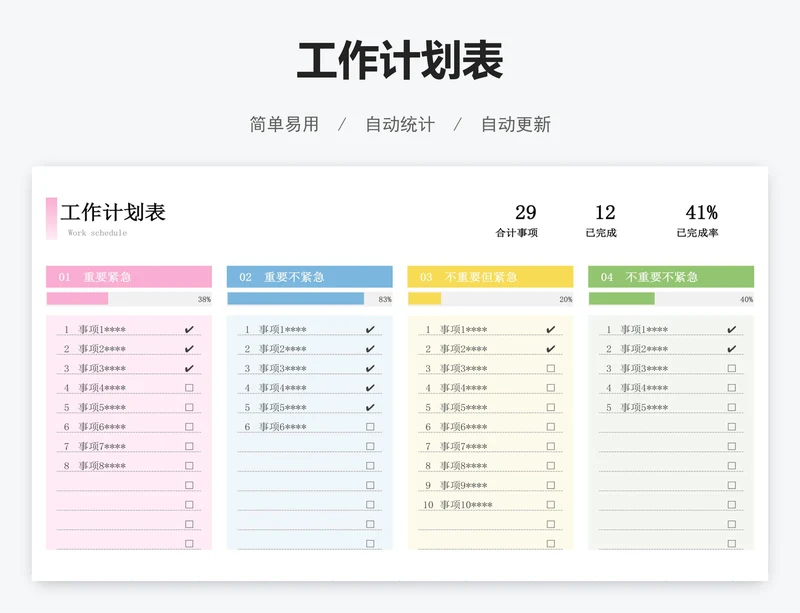Select 事项5**** in 重要紧急 list
Screen dimensions: 800x613
pyautogui.click(x=102, y=407)
